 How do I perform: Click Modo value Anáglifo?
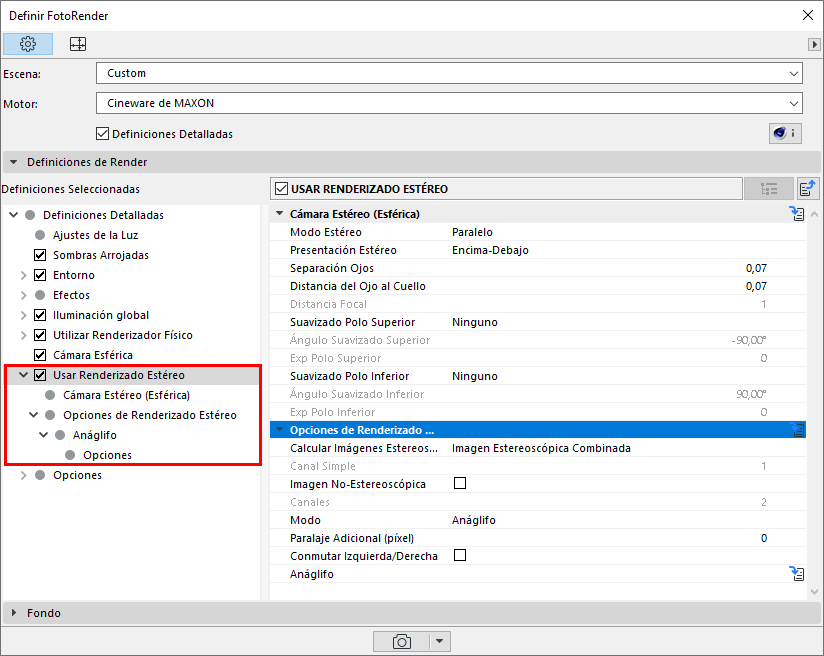point(473,520)
